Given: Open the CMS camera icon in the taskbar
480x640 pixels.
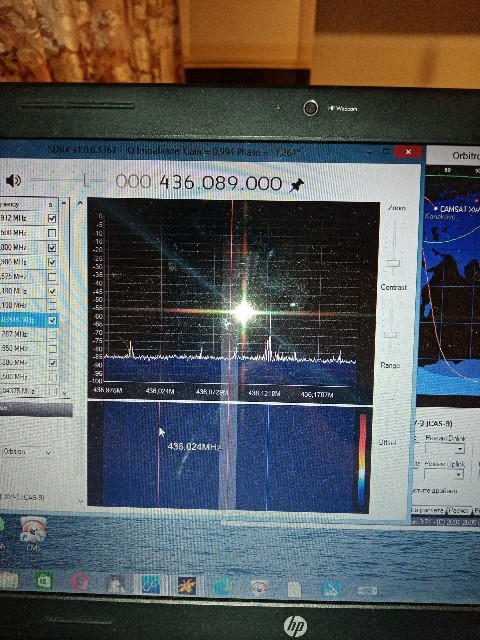Looking at the screenshot, I should tap(259, 588).
